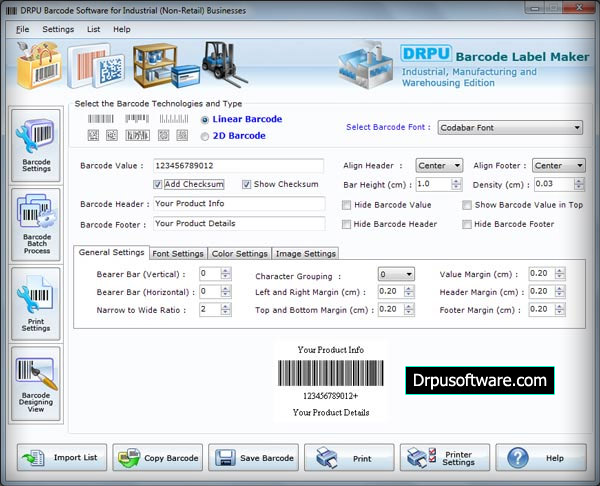Click the shopping bag barcode banner icon
This screenshot has height=486, width=600.
click(x=39, y=65)
